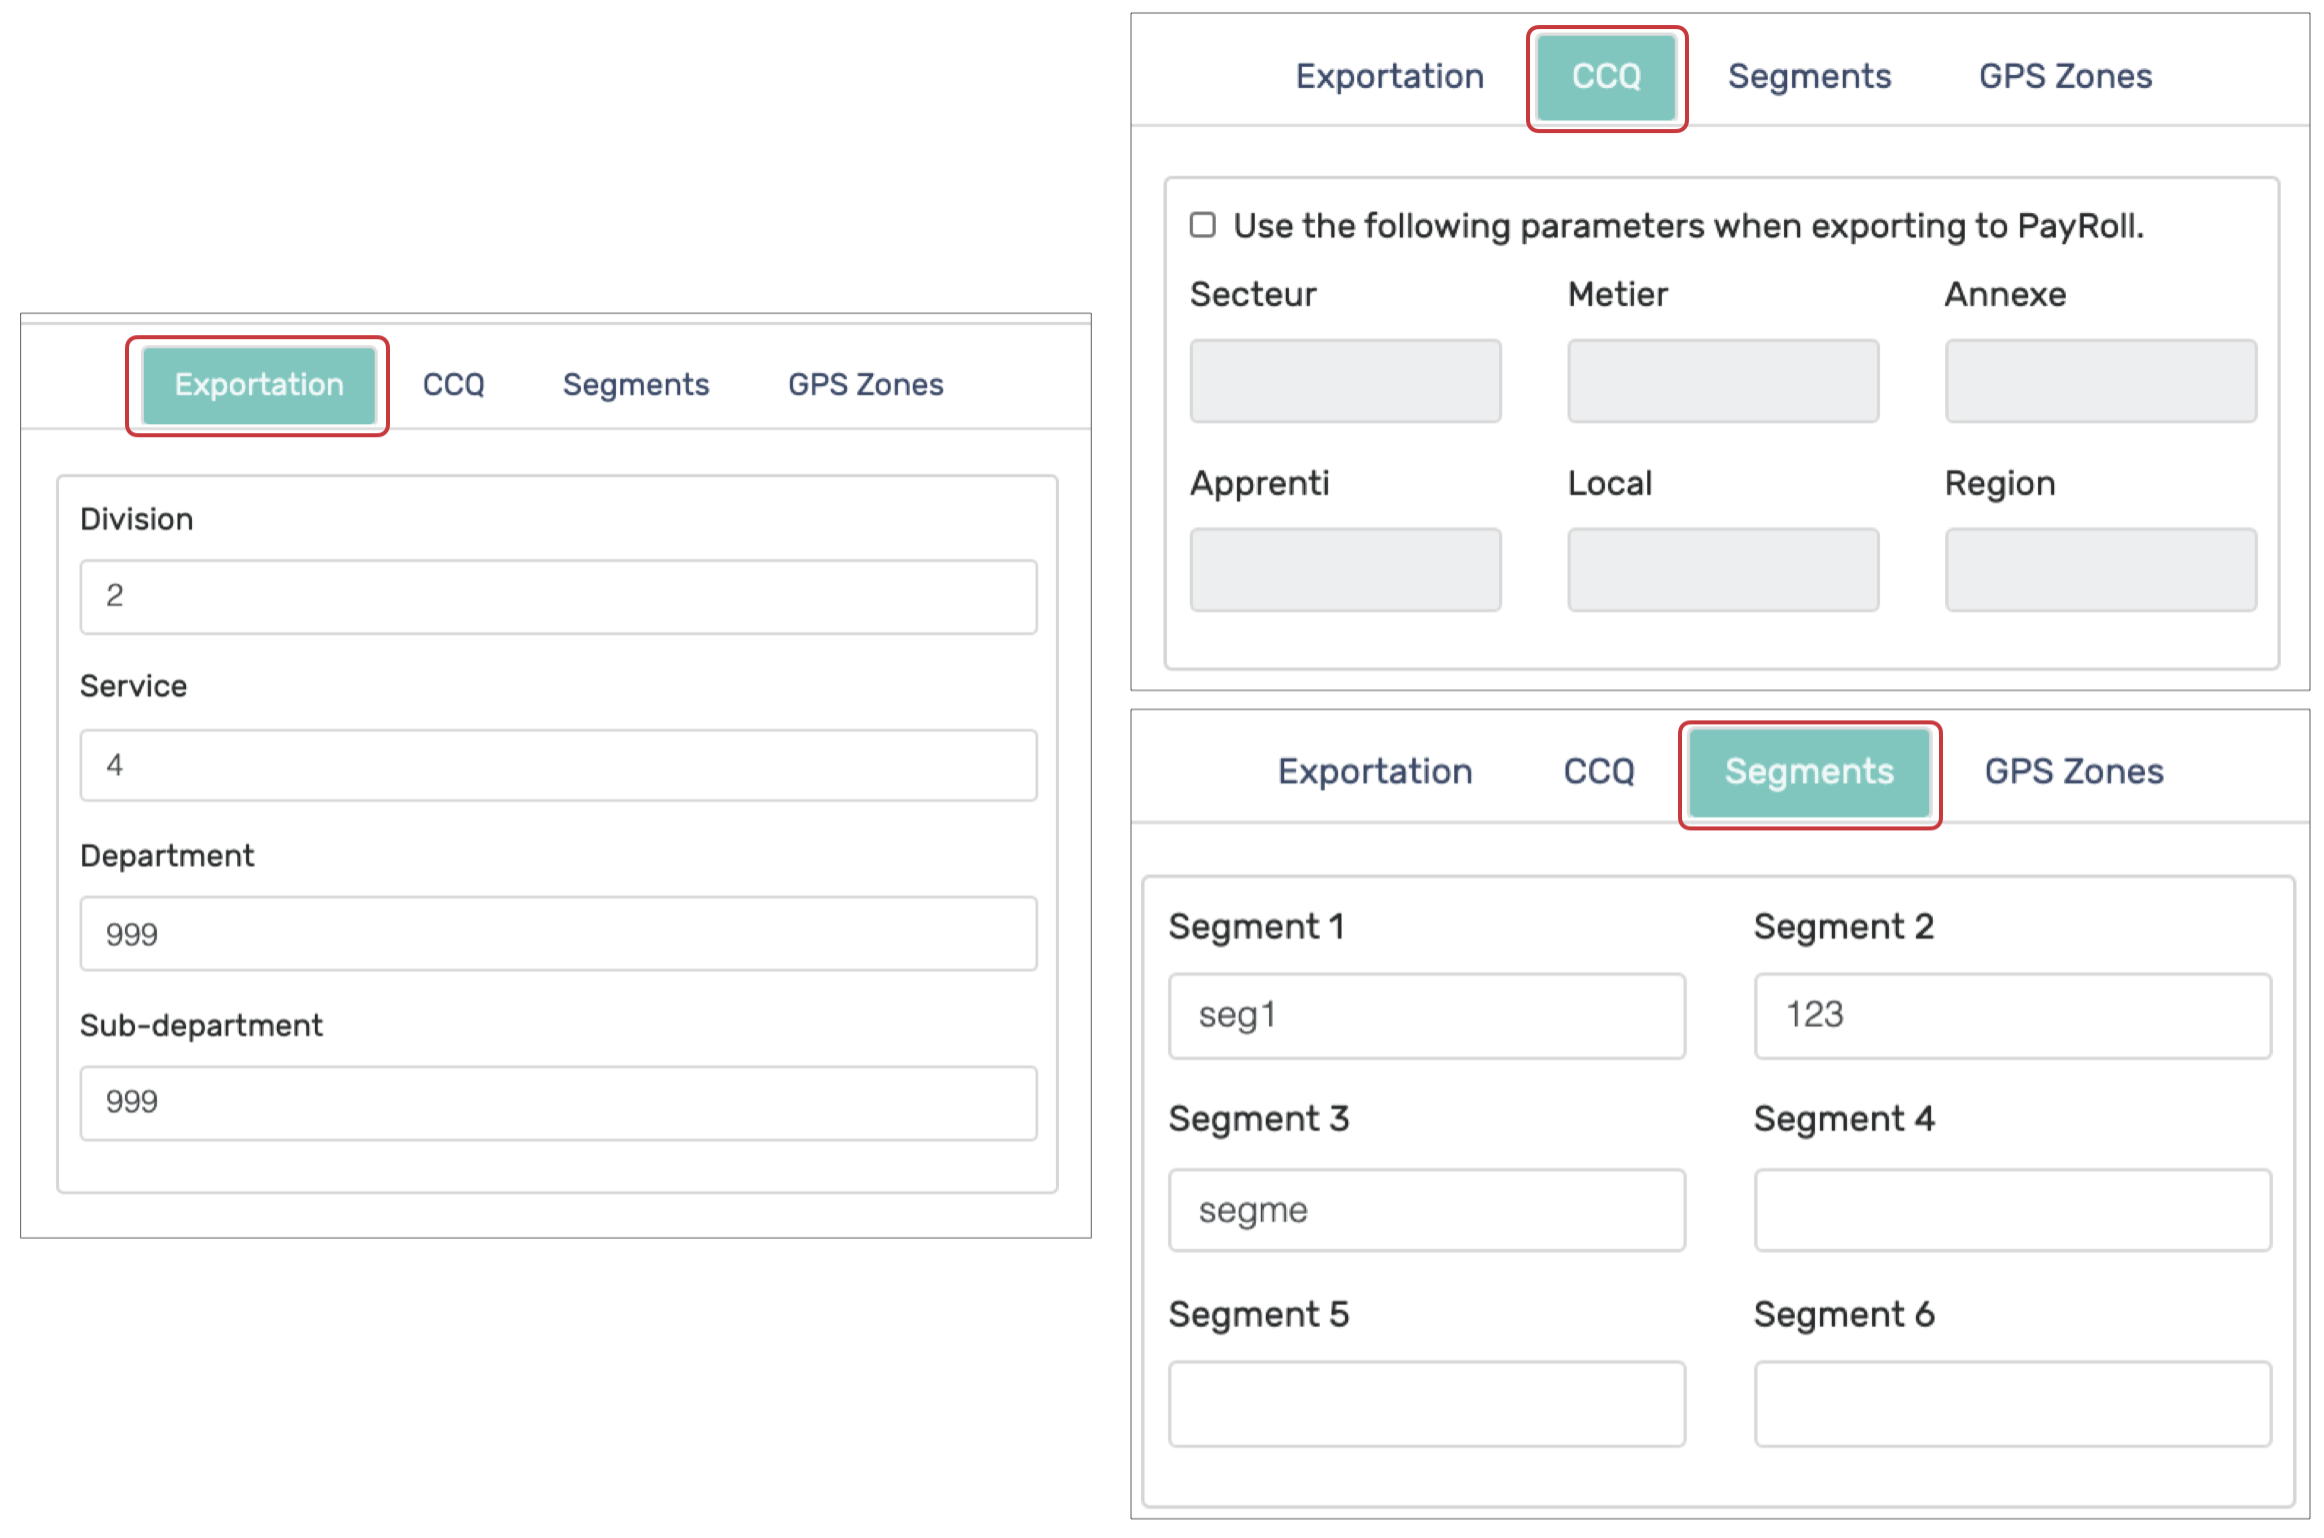
Task: Click the Segment 2 field containing 123
Action: [2012, 1016]
